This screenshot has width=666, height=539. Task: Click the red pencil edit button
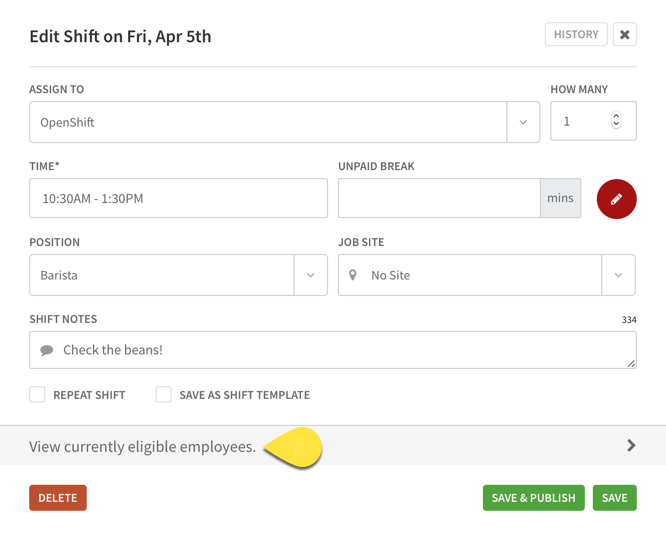tap(616, 199)
